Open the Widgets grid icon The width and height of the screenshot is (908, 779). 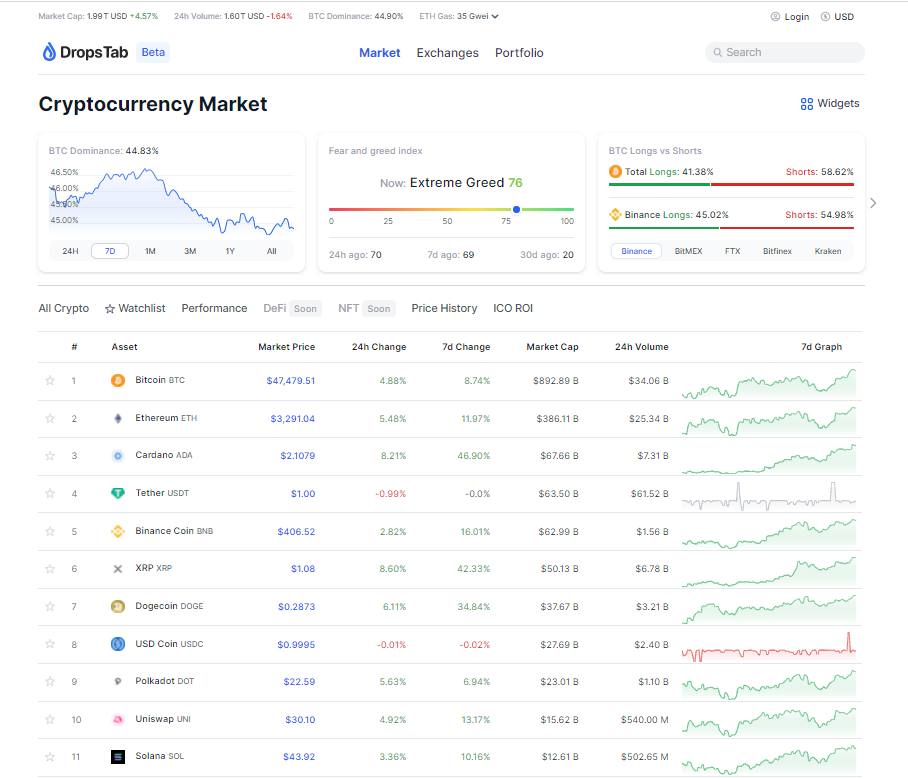806,104
